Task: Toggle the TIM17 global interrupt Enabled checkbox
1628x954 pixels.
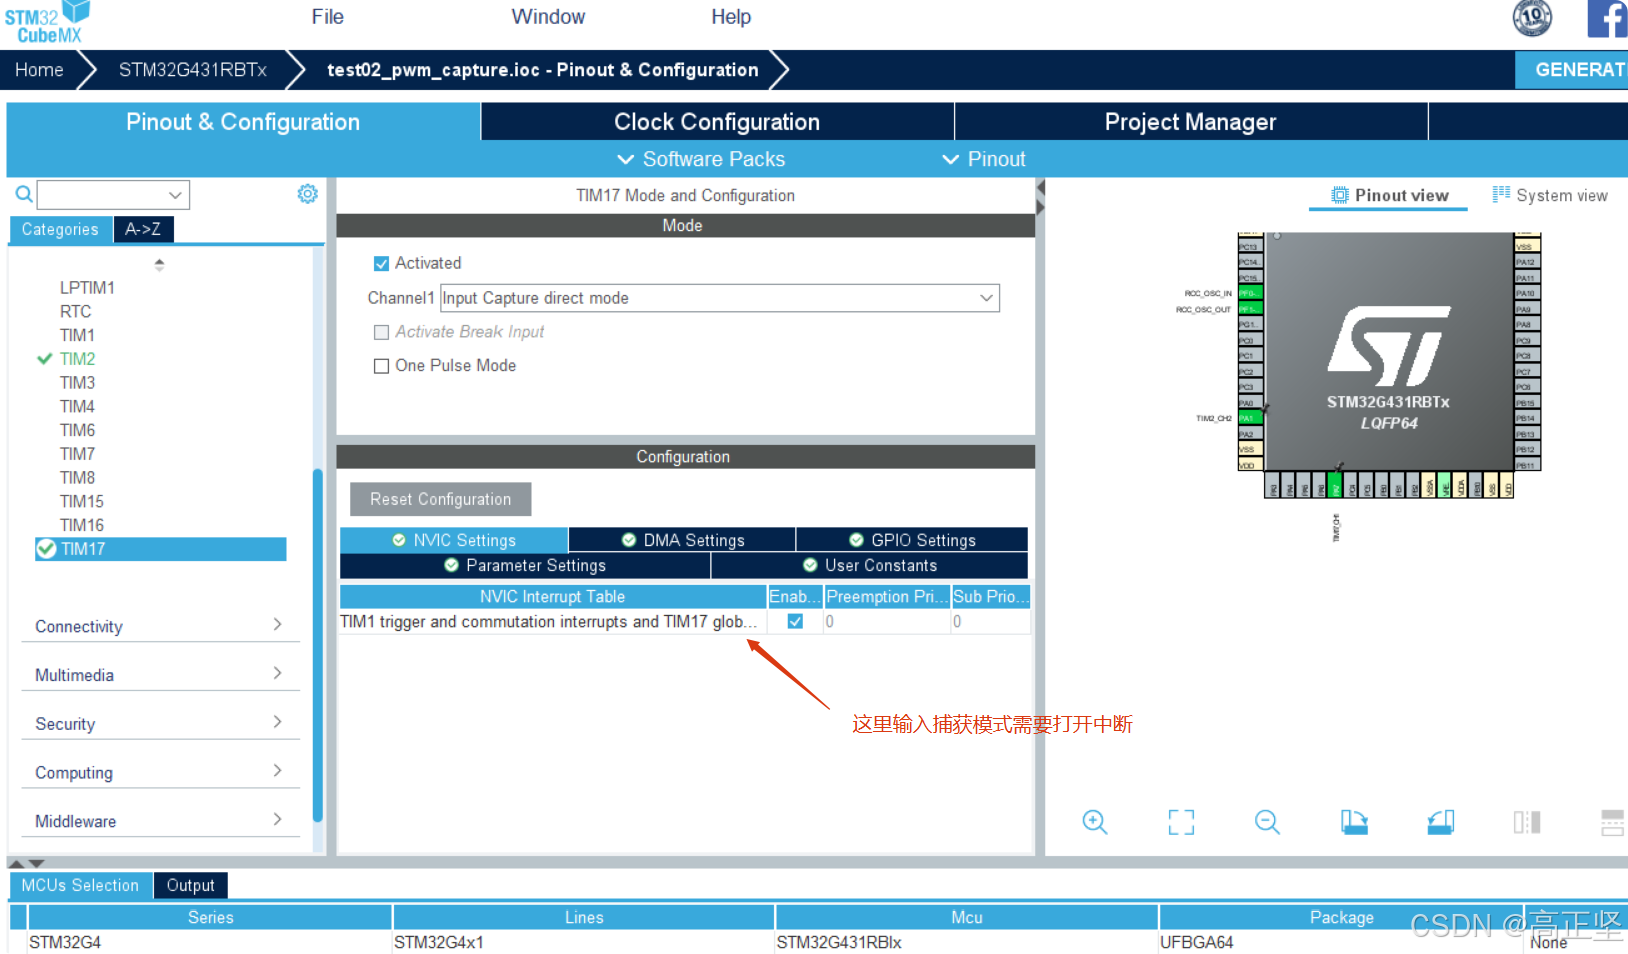Action: coord(795,621)
